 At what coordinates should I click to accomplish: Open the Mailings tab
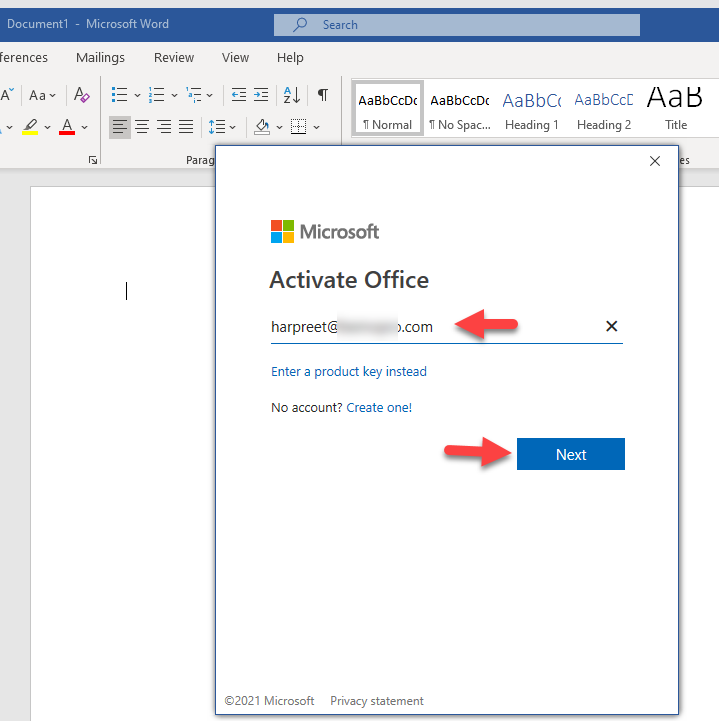tap(100, 57)
